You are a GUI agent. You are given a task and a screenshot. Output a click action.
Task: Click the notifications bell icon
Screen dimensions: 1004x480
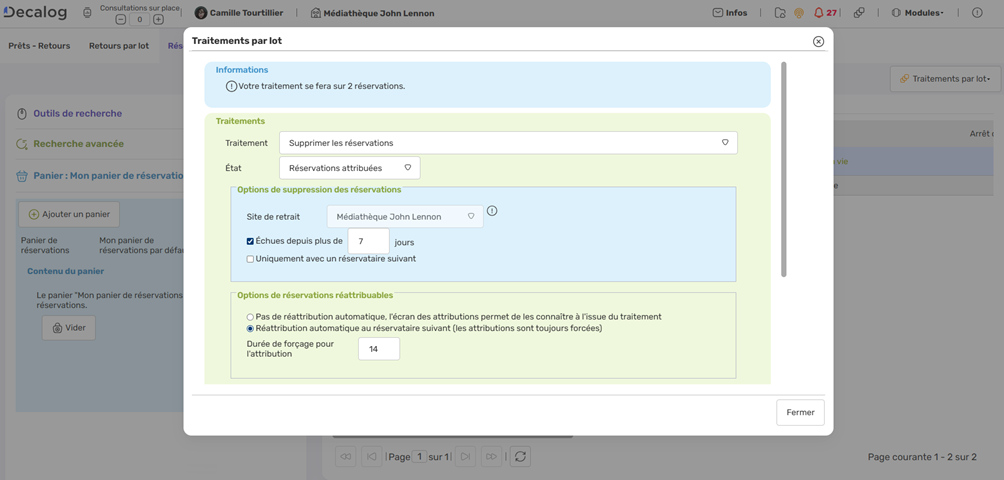(819, 13)
